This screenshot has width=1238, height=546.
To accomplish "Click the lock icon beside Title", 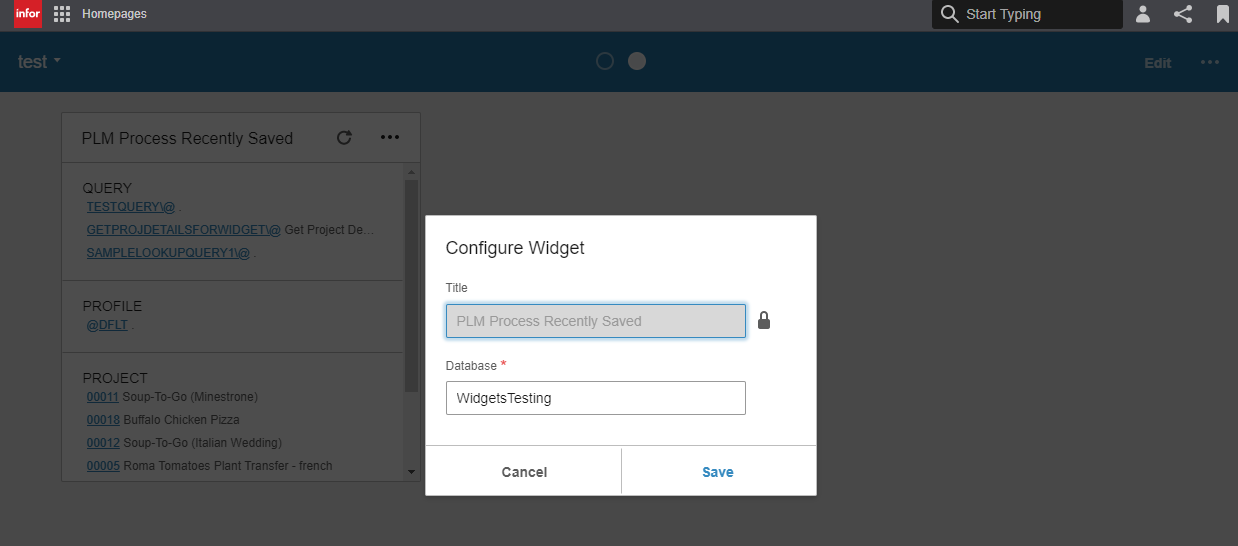I will 764,320.
